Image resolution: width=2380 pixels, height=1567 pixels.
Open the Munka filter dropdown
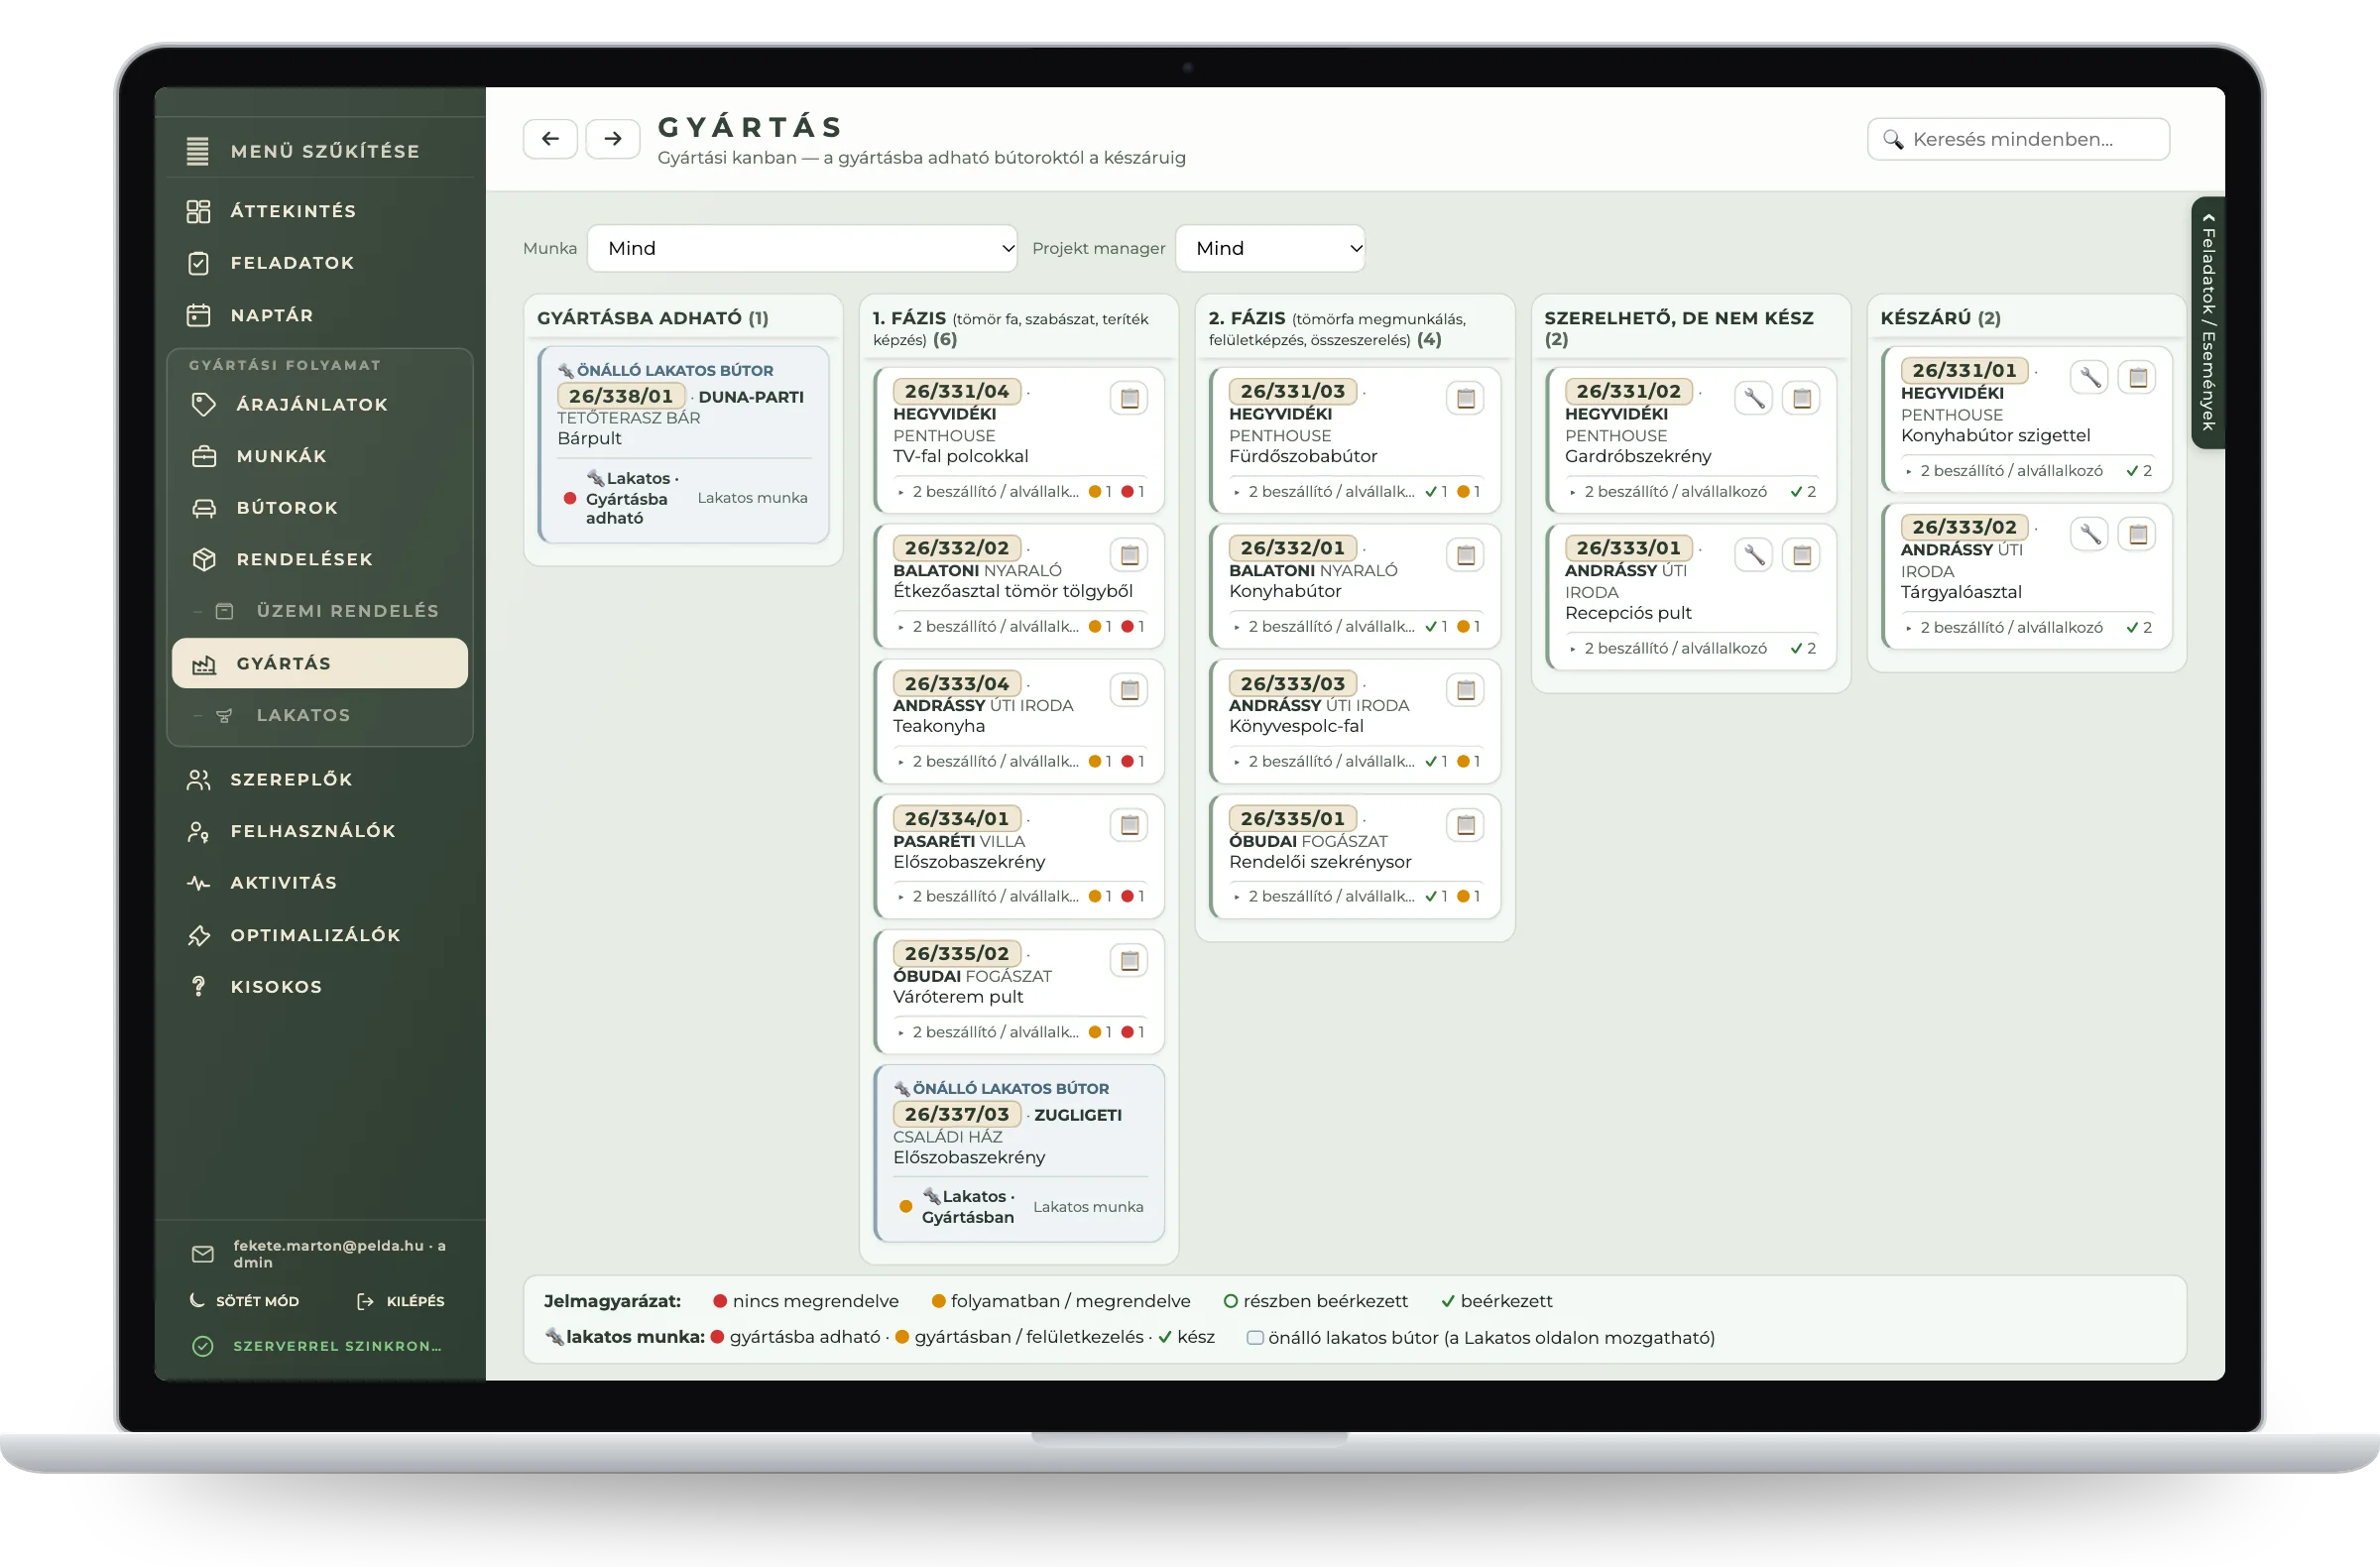click(x=802, y=248)
